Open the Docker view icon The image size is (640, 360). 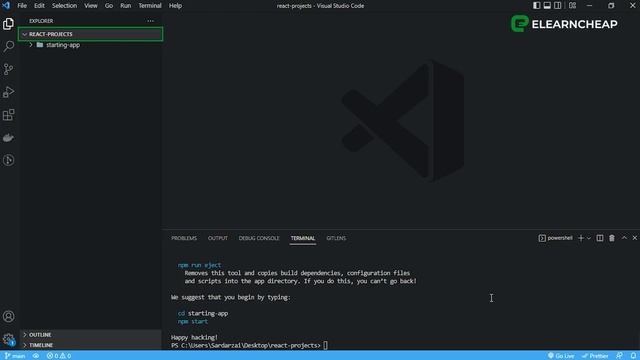(x=9, y=138)
